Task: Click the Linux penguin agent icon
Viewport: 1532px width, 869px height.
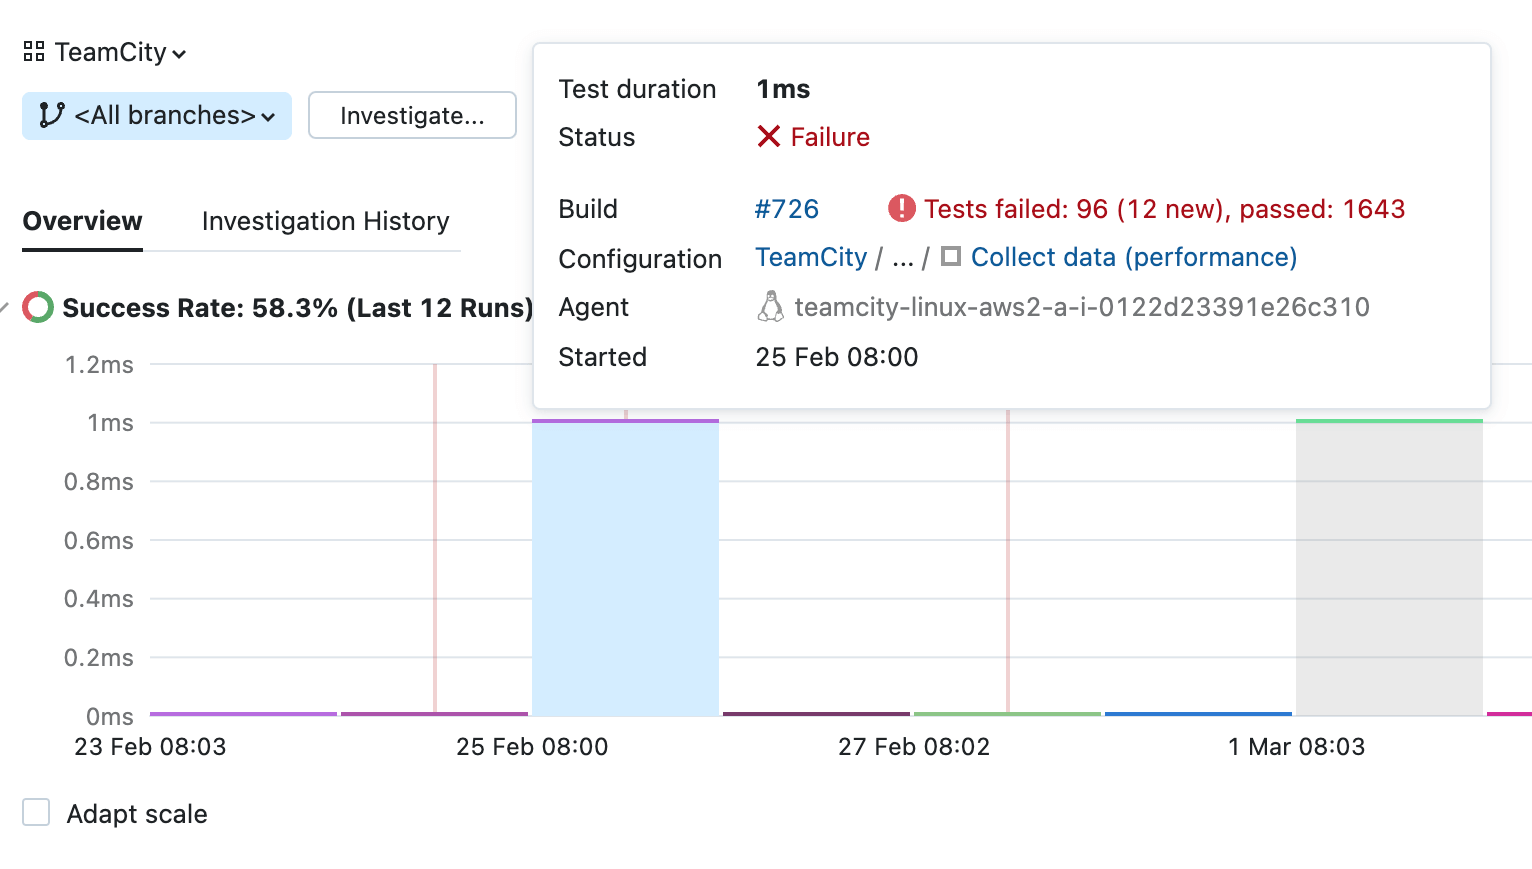Action: 770,307
